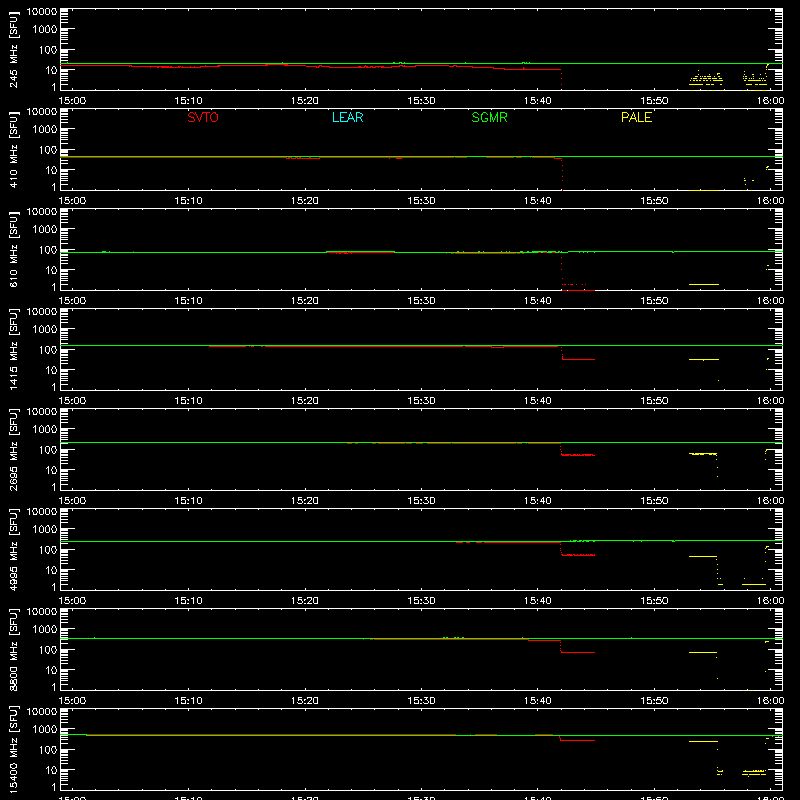Select the "245 MHz [SFU]" axis title
800x800 pixels.
point(14,49)
